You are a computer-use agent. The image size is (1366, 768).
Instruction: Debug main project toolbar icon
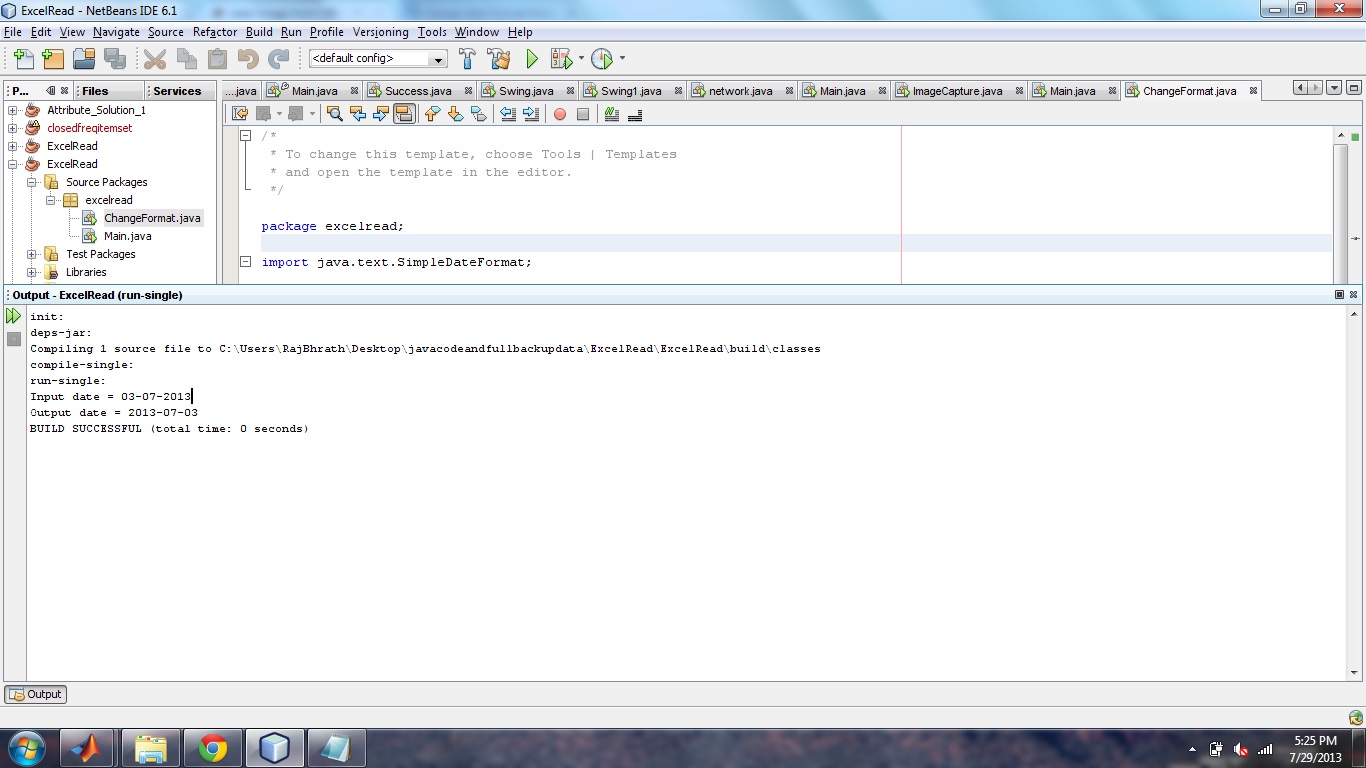[561, 59]
